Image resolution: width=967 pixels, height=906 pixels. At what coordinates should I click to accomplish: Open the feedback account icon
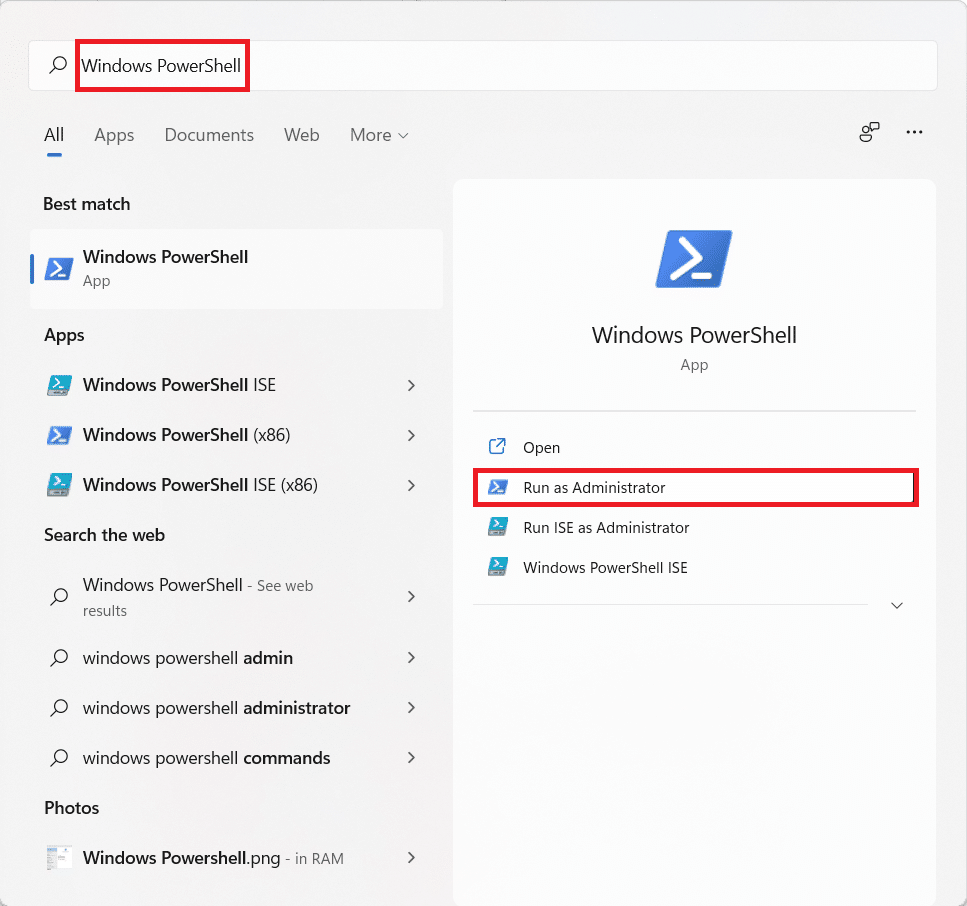coord(868,131)
